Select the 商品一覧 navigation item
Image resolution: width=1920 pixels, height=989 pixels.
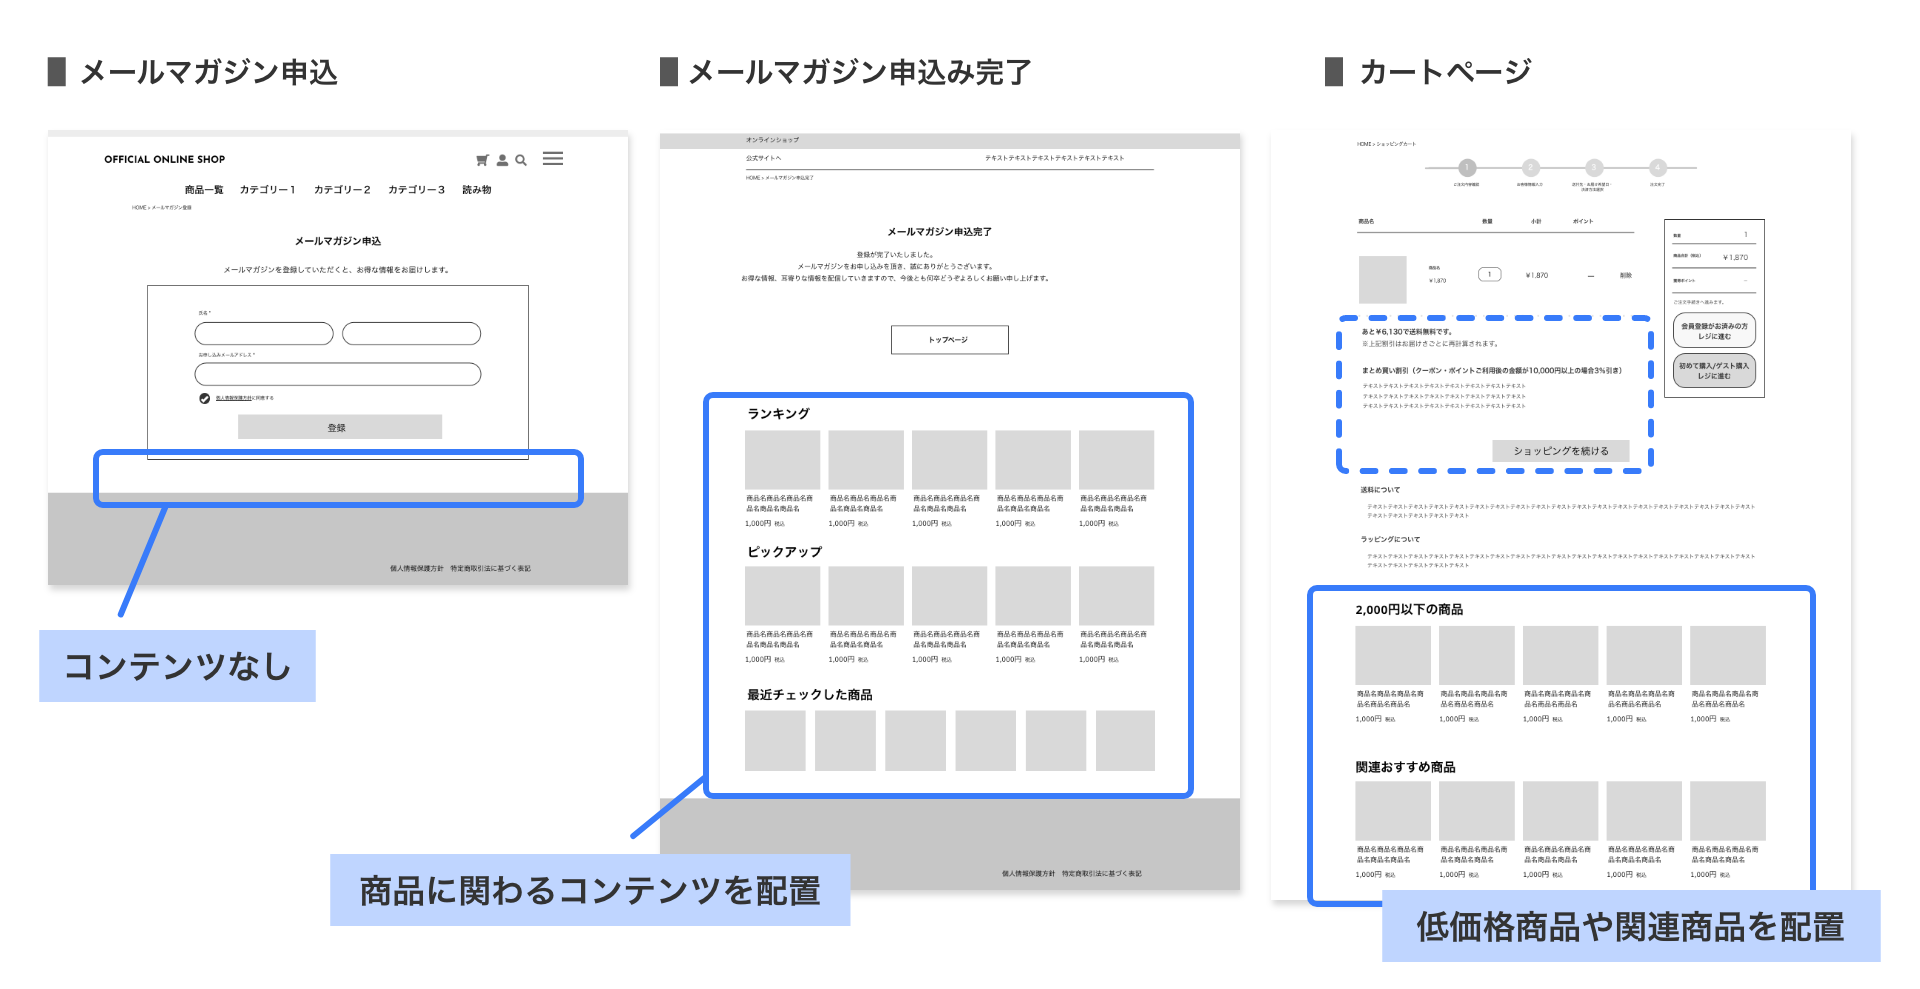point(204,190)
